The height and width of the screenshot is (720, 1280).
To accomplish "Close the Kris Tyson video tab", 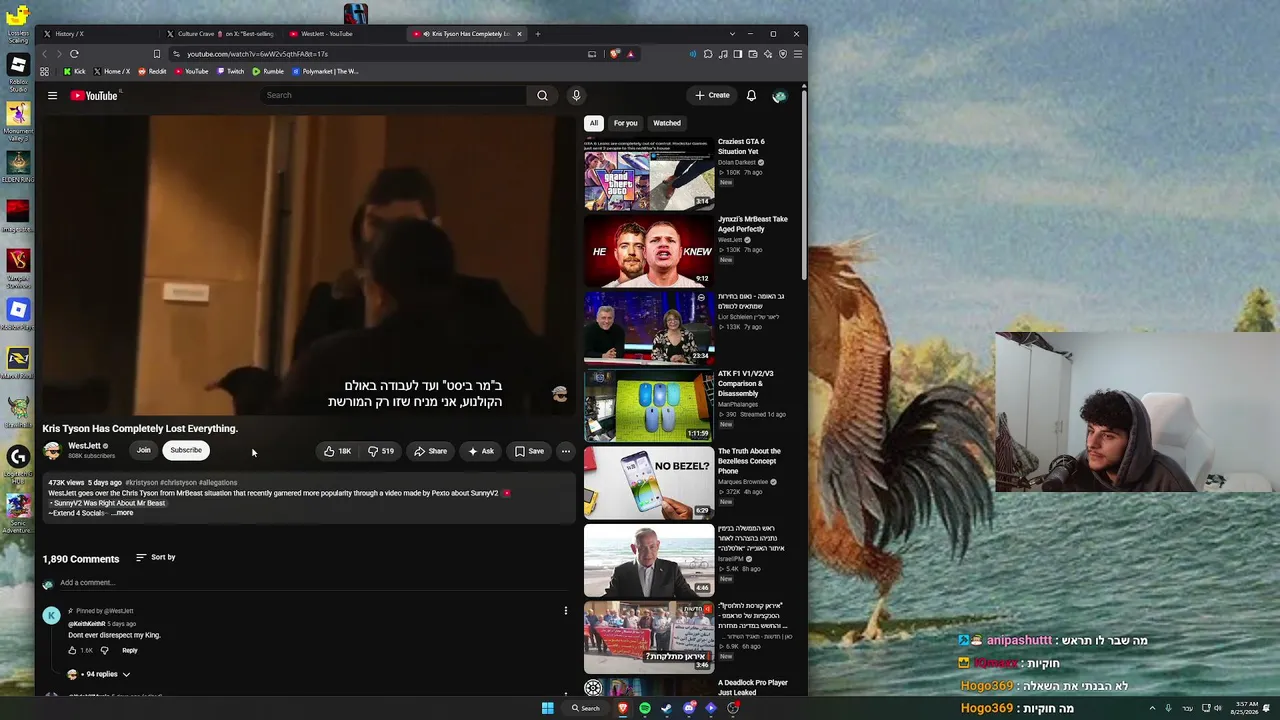I will (x=519, y=34).
